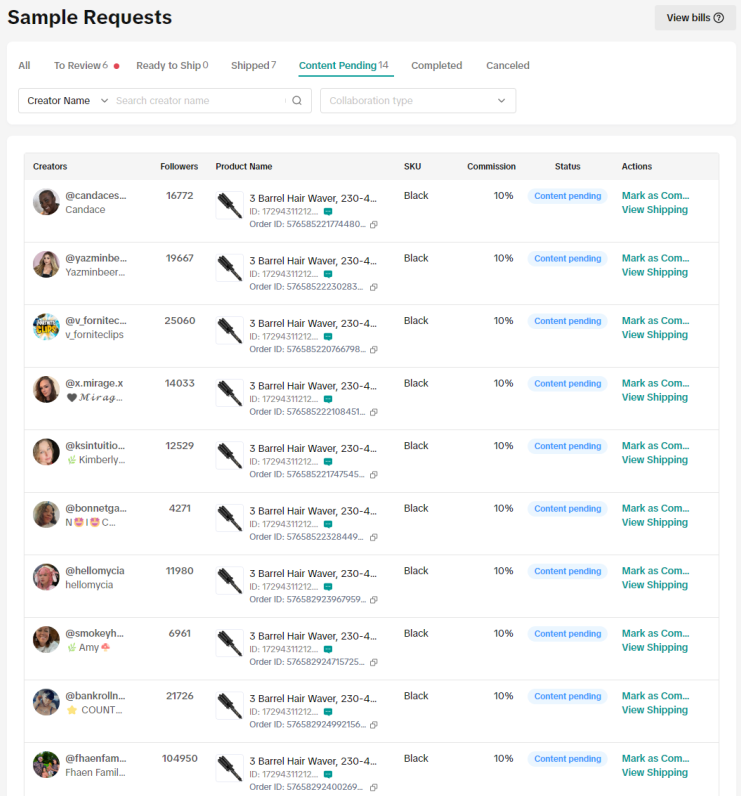Screen dimensions: 741x796
Task: Expand the Collaboration type dropdown
Action: 417,101
